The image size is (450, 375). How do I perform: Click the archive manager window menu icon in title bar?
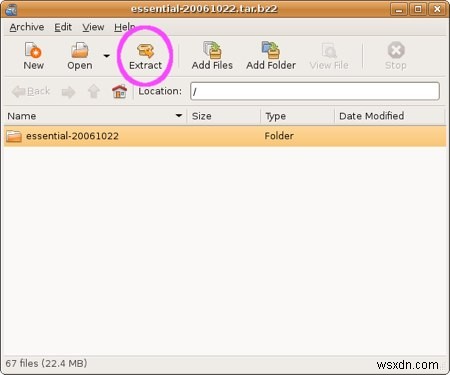[x=11, y=9]
